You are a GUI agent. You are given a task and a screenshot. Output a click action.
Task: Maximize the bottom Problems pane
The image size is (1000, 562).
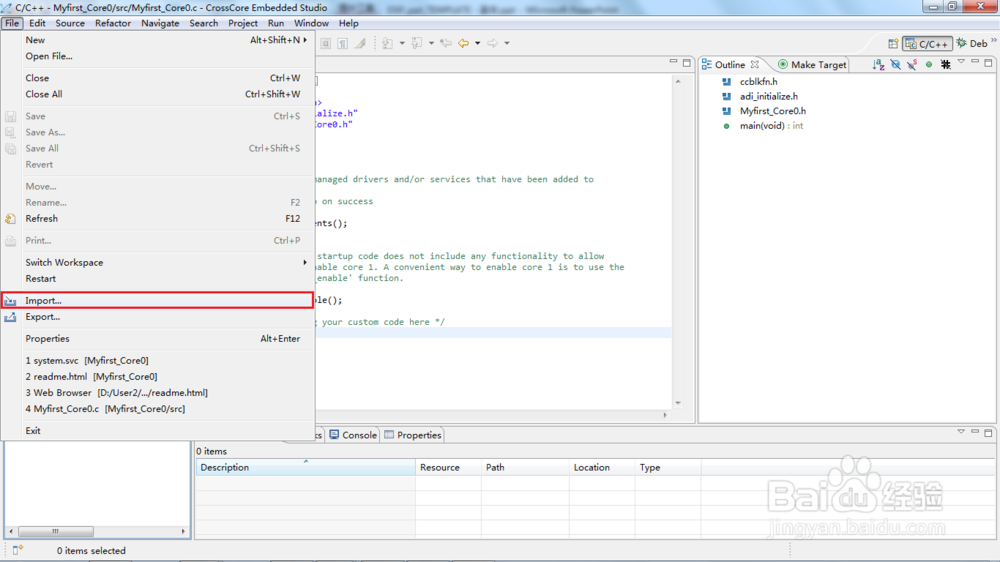click(x=989, y=433)
